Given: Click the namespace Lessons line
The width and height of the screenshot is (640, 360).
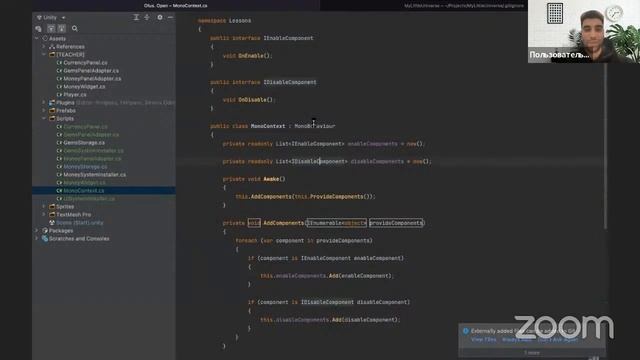Looking at the screenshot, I should (x=224, y=20).
